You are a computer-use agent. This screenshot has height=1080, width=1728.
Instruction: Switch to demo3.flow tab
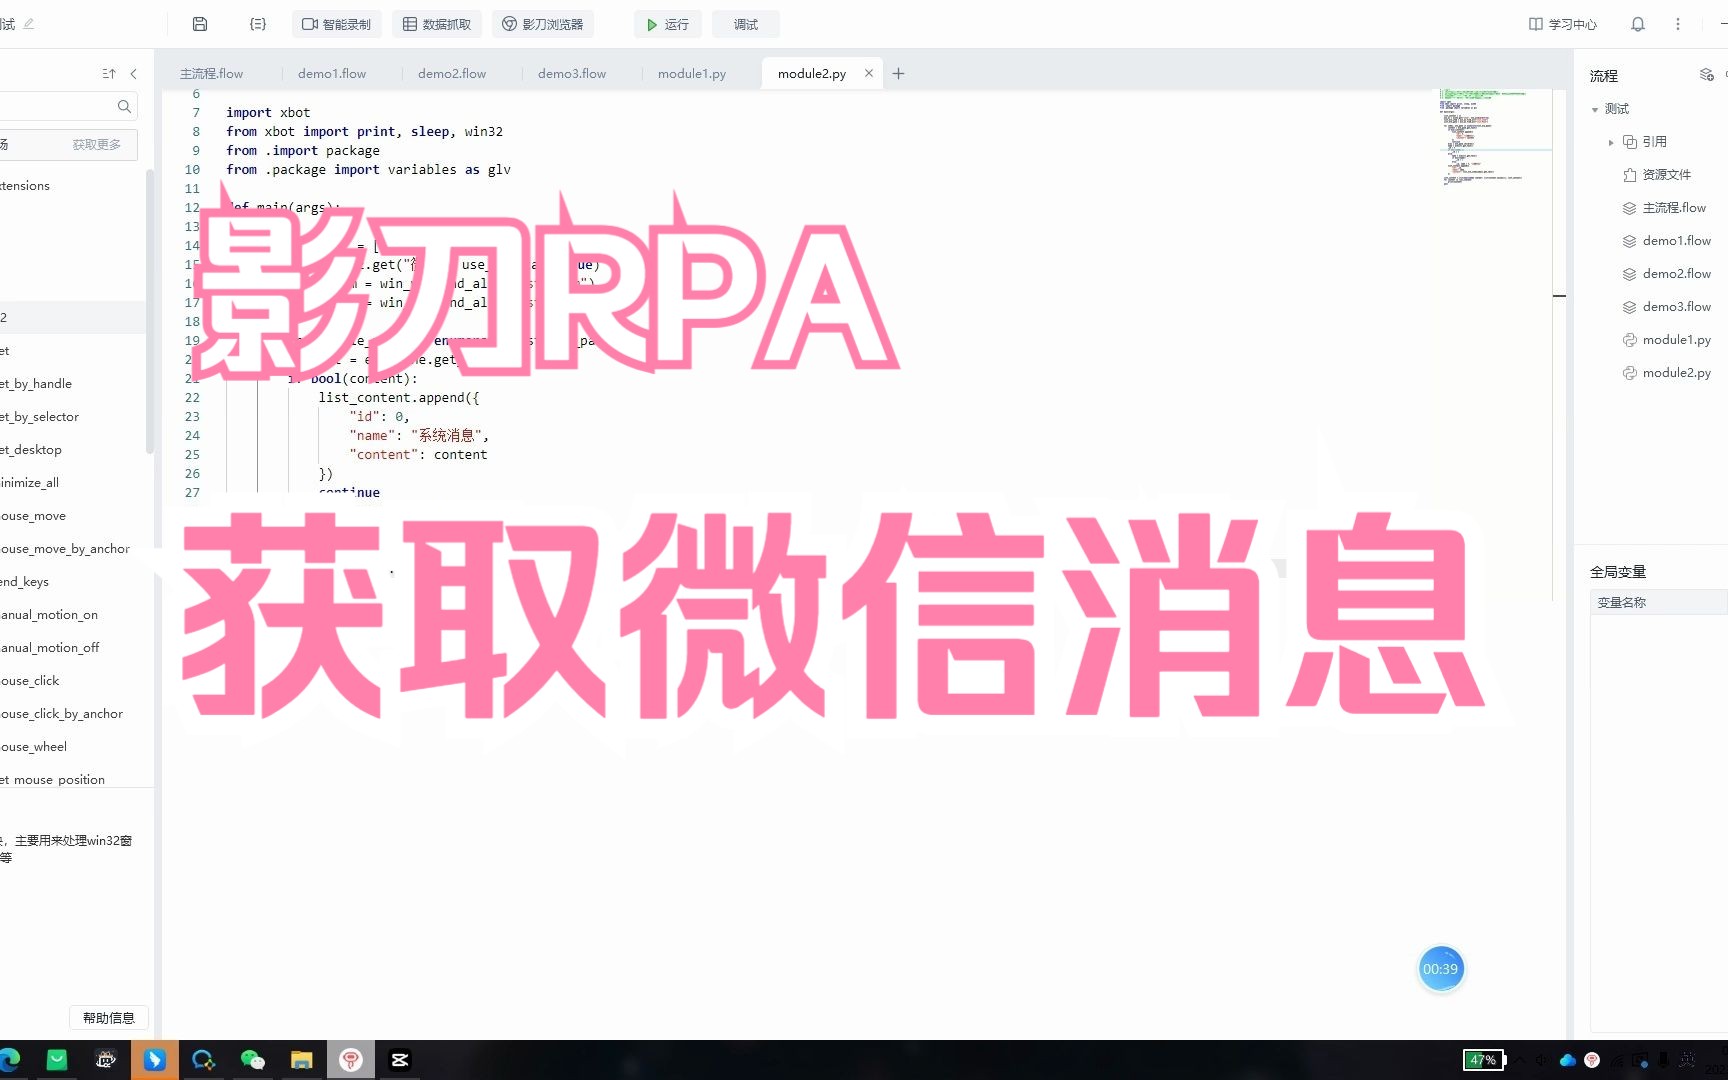[x=572, y=73]
